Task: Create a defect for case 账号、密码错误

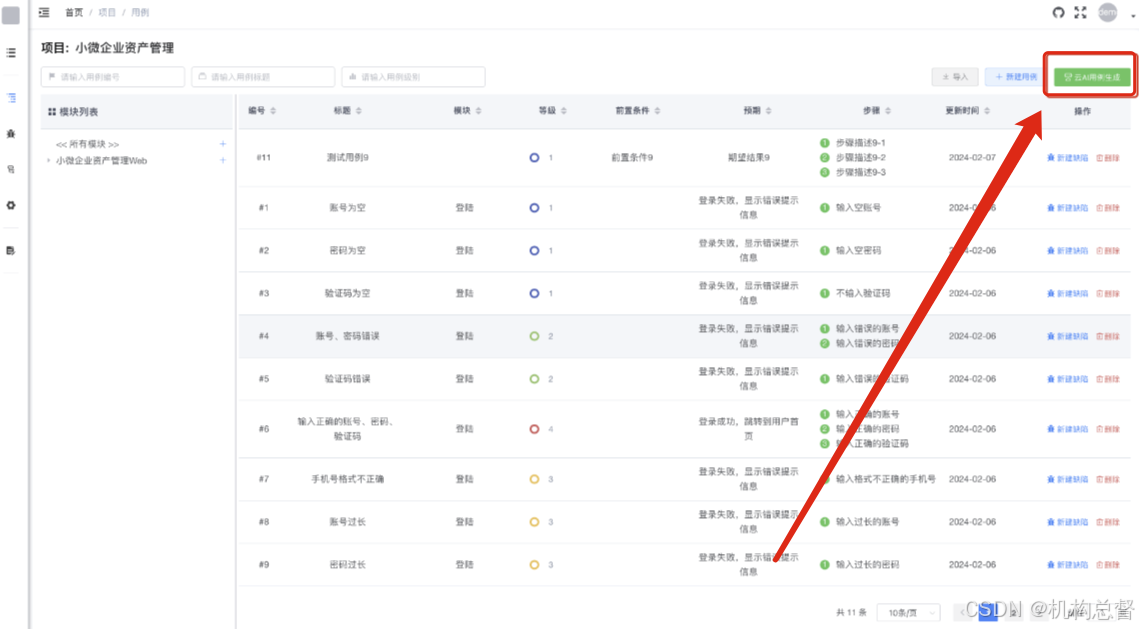Action: point(1067,336)
